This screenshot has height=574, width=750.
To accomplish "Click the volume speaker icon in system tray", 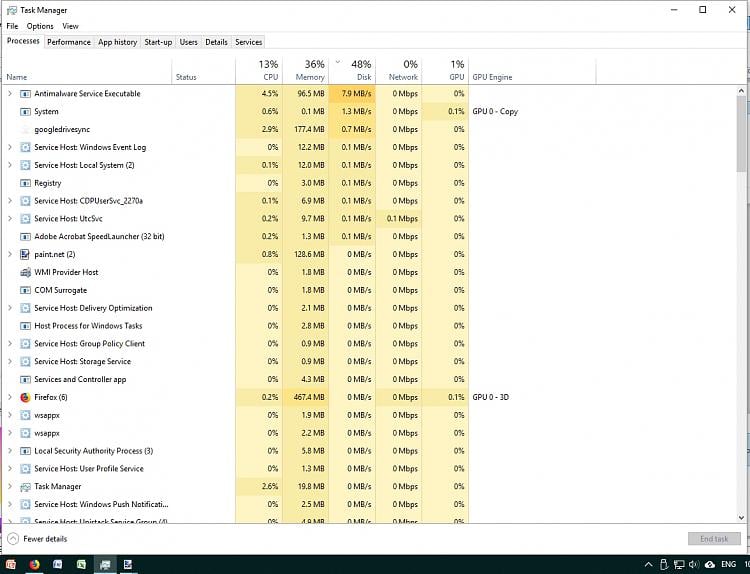I will click(x=694, y=565).
